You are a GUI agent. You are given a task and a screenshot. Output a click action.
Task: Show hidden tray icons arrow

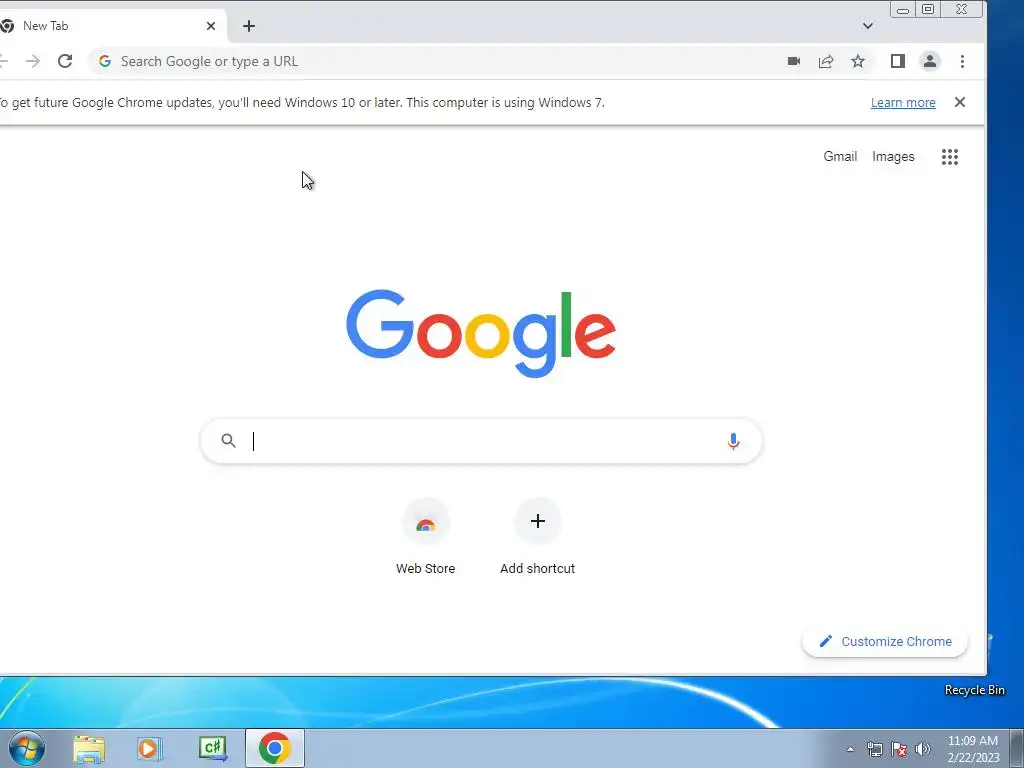850,749
